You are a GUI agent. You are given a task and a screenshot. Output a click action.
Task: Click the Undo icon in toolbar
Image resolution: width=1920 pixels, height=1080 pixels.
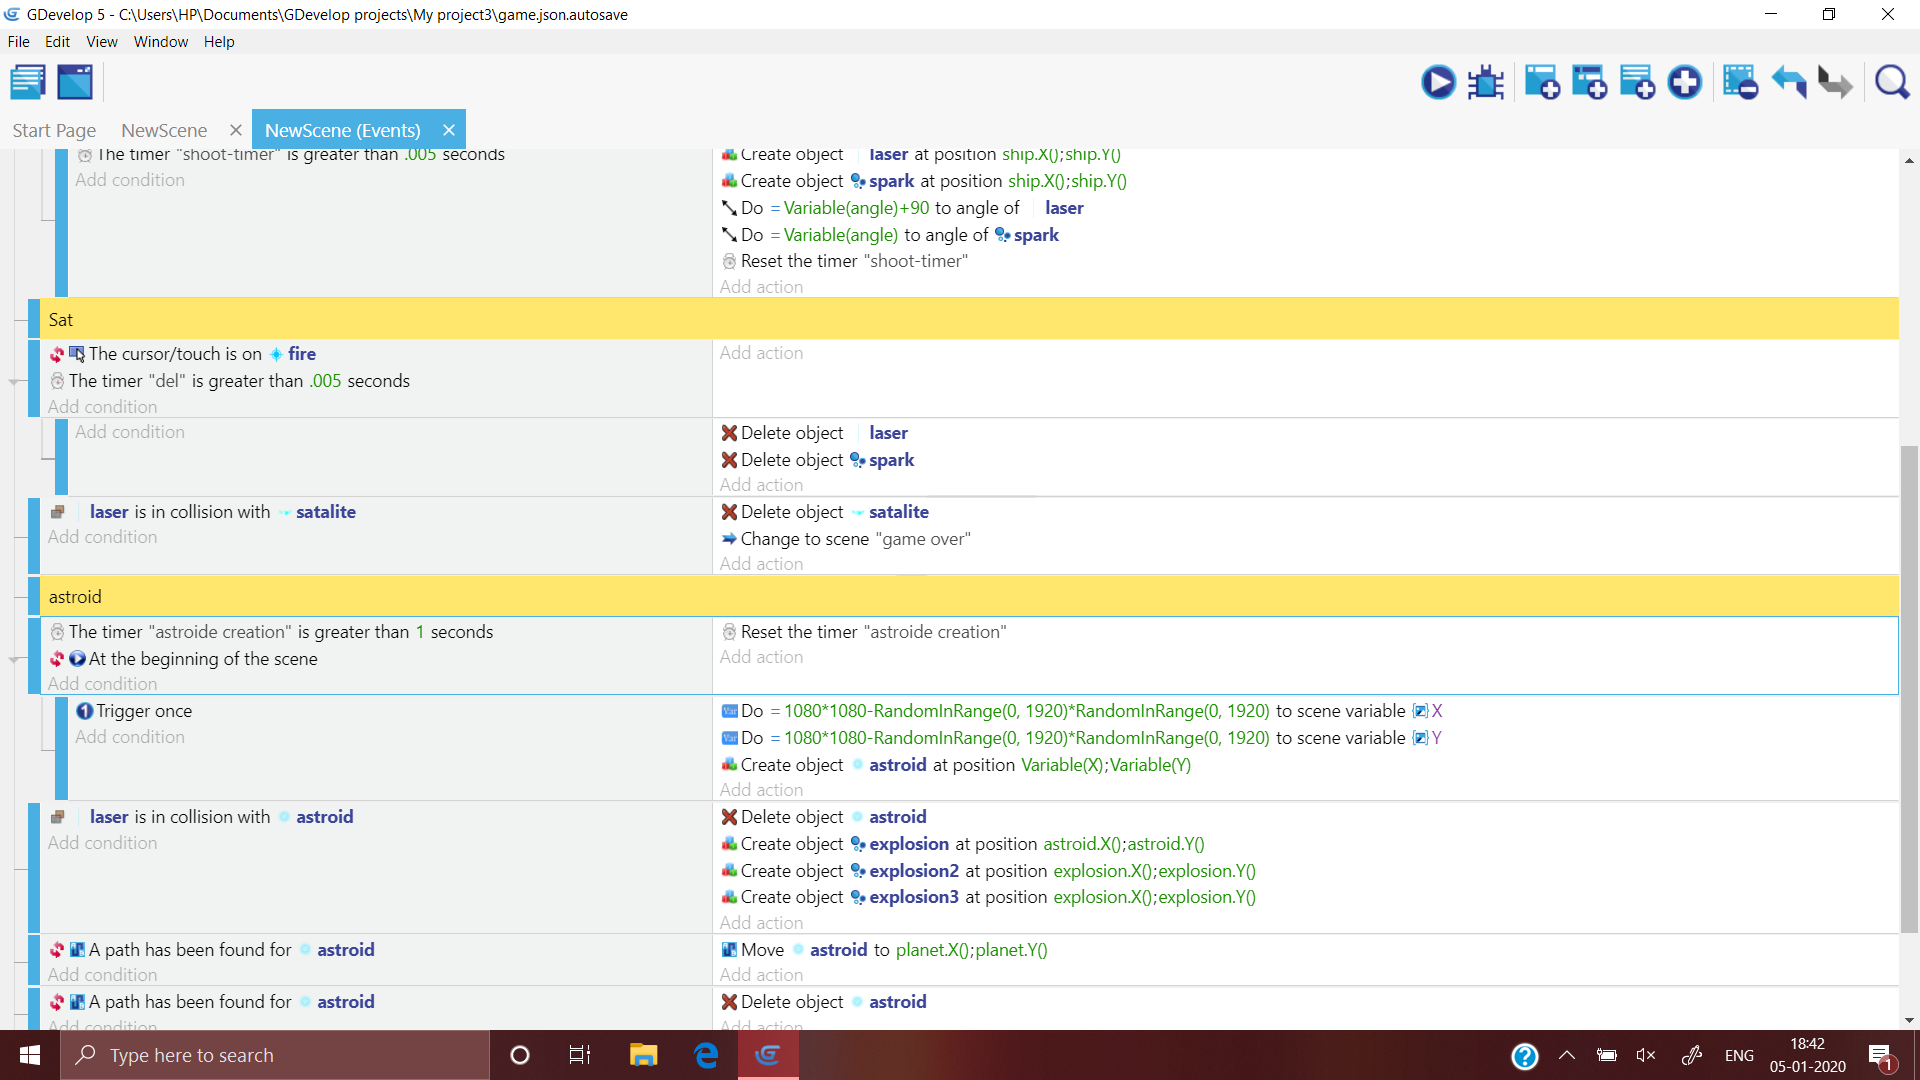[1789, 83]
